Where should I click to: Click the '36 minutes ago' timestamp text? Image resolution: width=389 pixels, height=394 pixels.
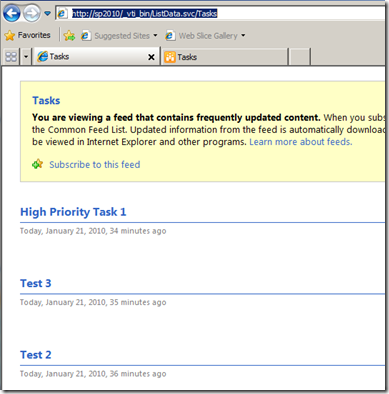138,374
